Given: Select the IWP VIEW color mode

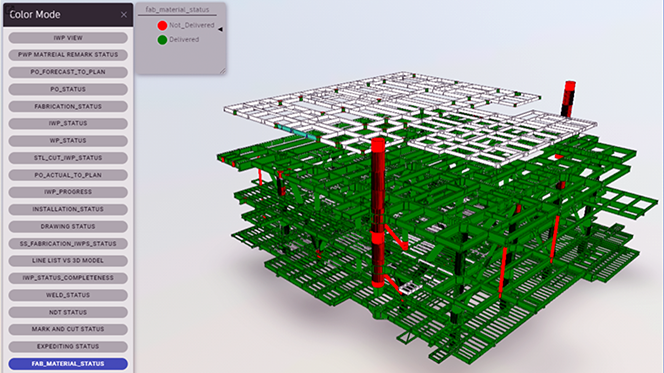Looking at the screenshot, I should click(x=68, y=38).
